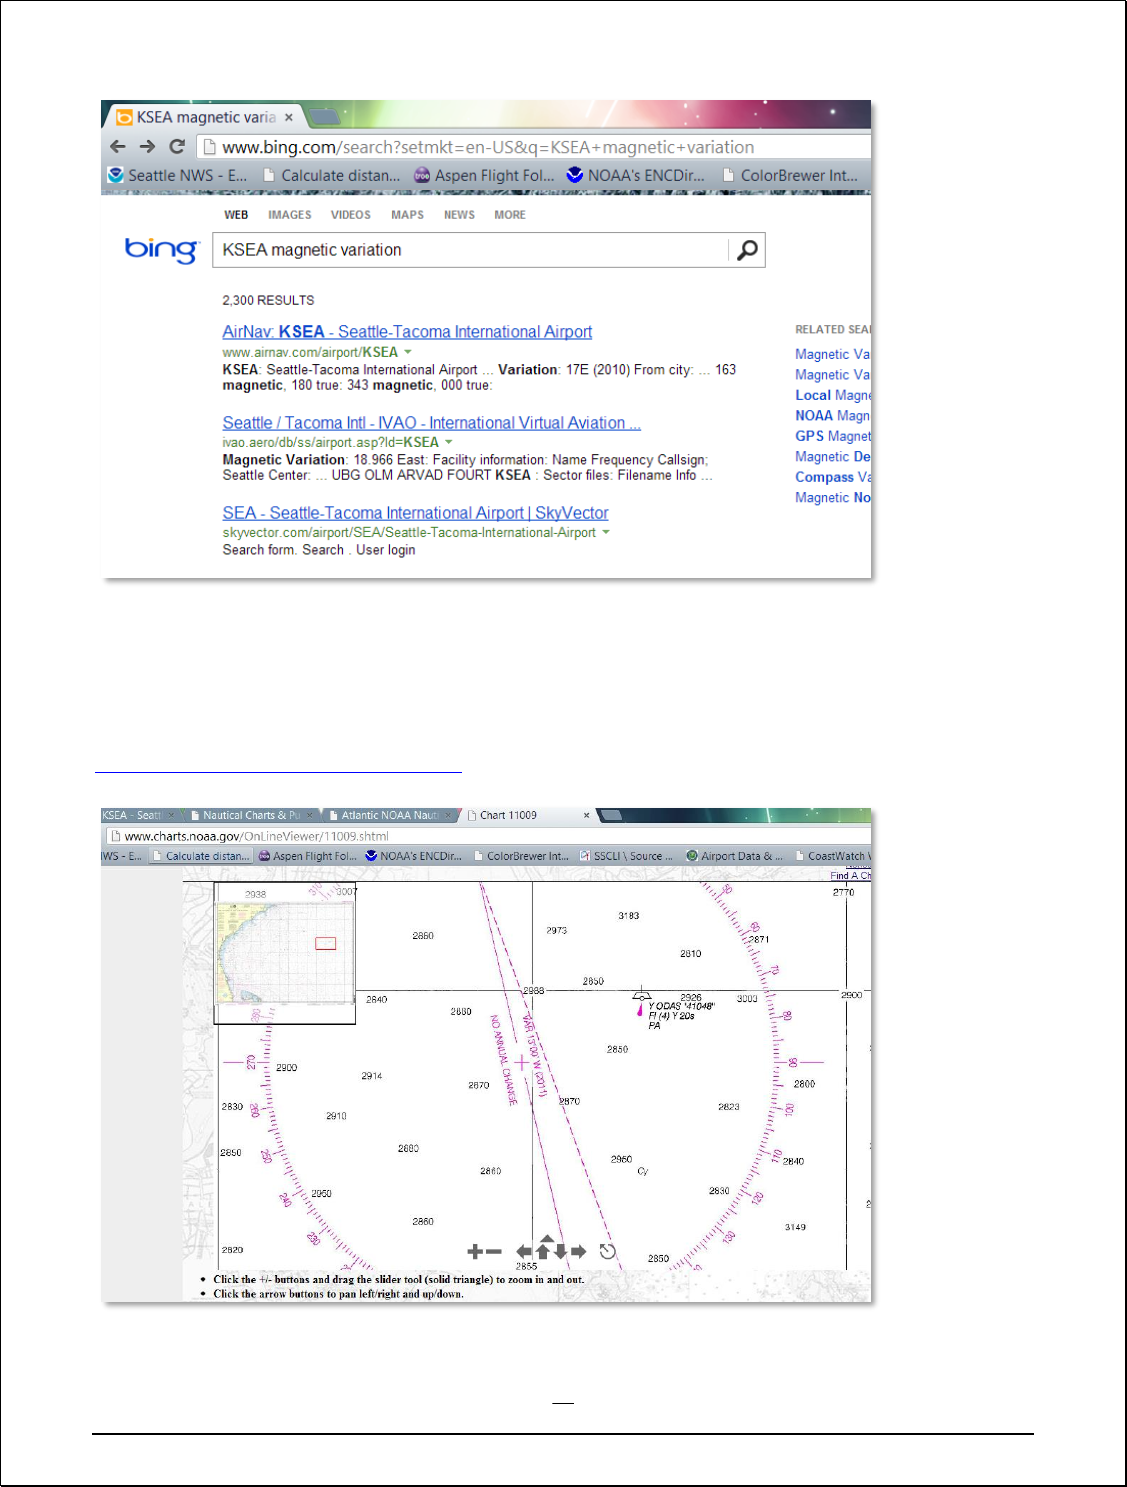Open Calculate distan bookmark in Bing window
The image size is (1127, 1487).
(331, 175)
